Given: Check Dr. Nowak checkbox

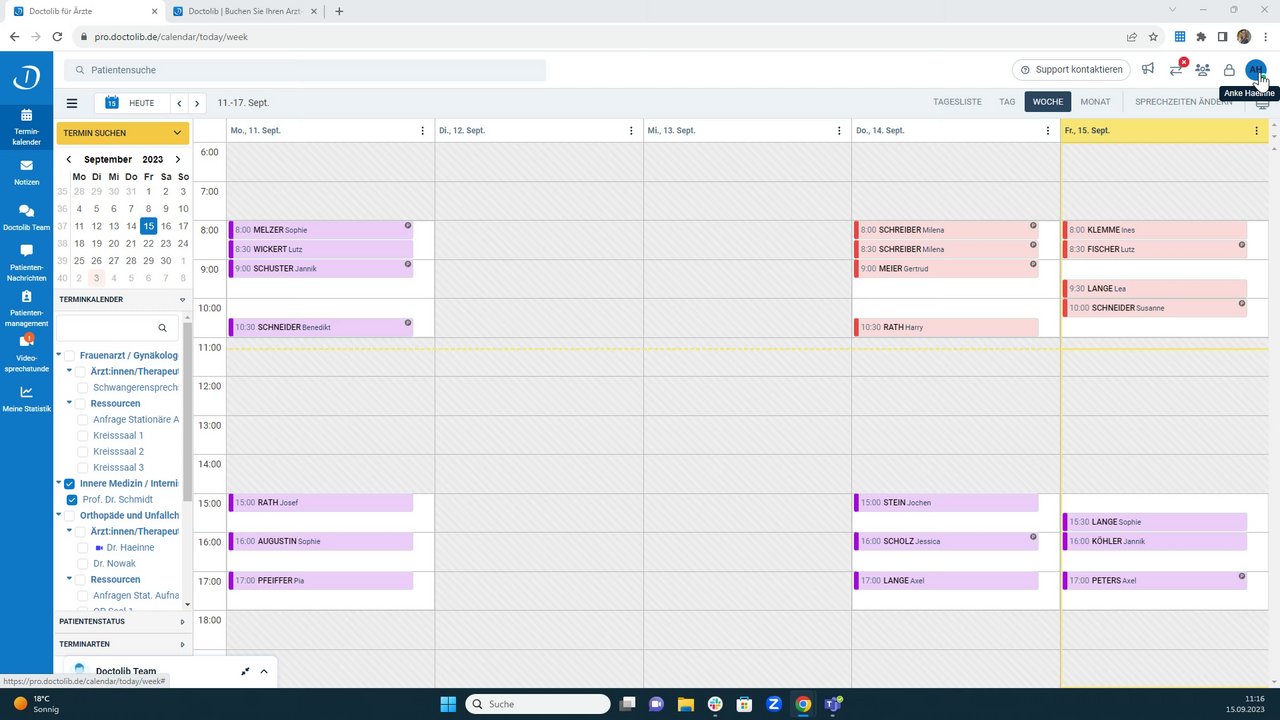Looking at the screenshot, I should pos(83,563).
